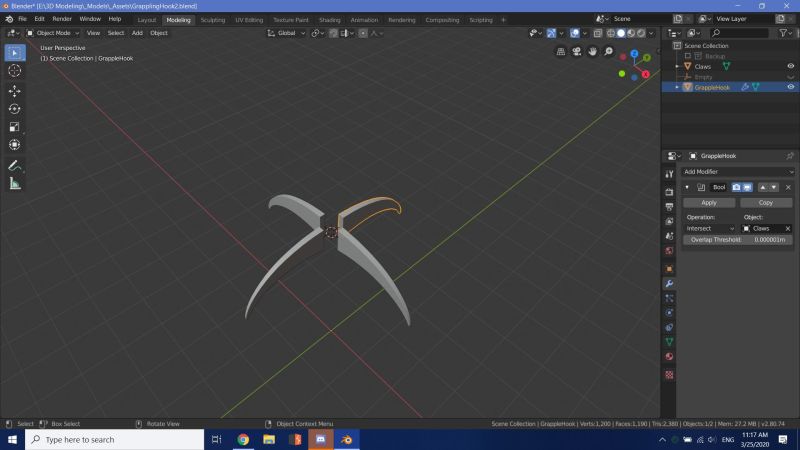Open the World properties tab
The height and width of the screenshot is (450, 800).
(669, 251)
